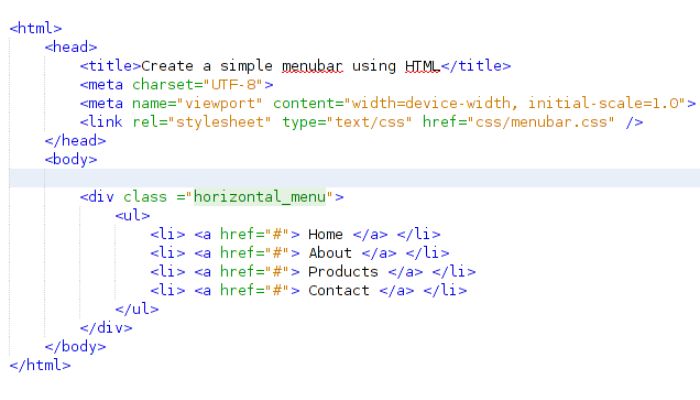Click the closing </ul> tag
Image resolution: width=700 pixels, height=400 pixels.
pos(137,309)
